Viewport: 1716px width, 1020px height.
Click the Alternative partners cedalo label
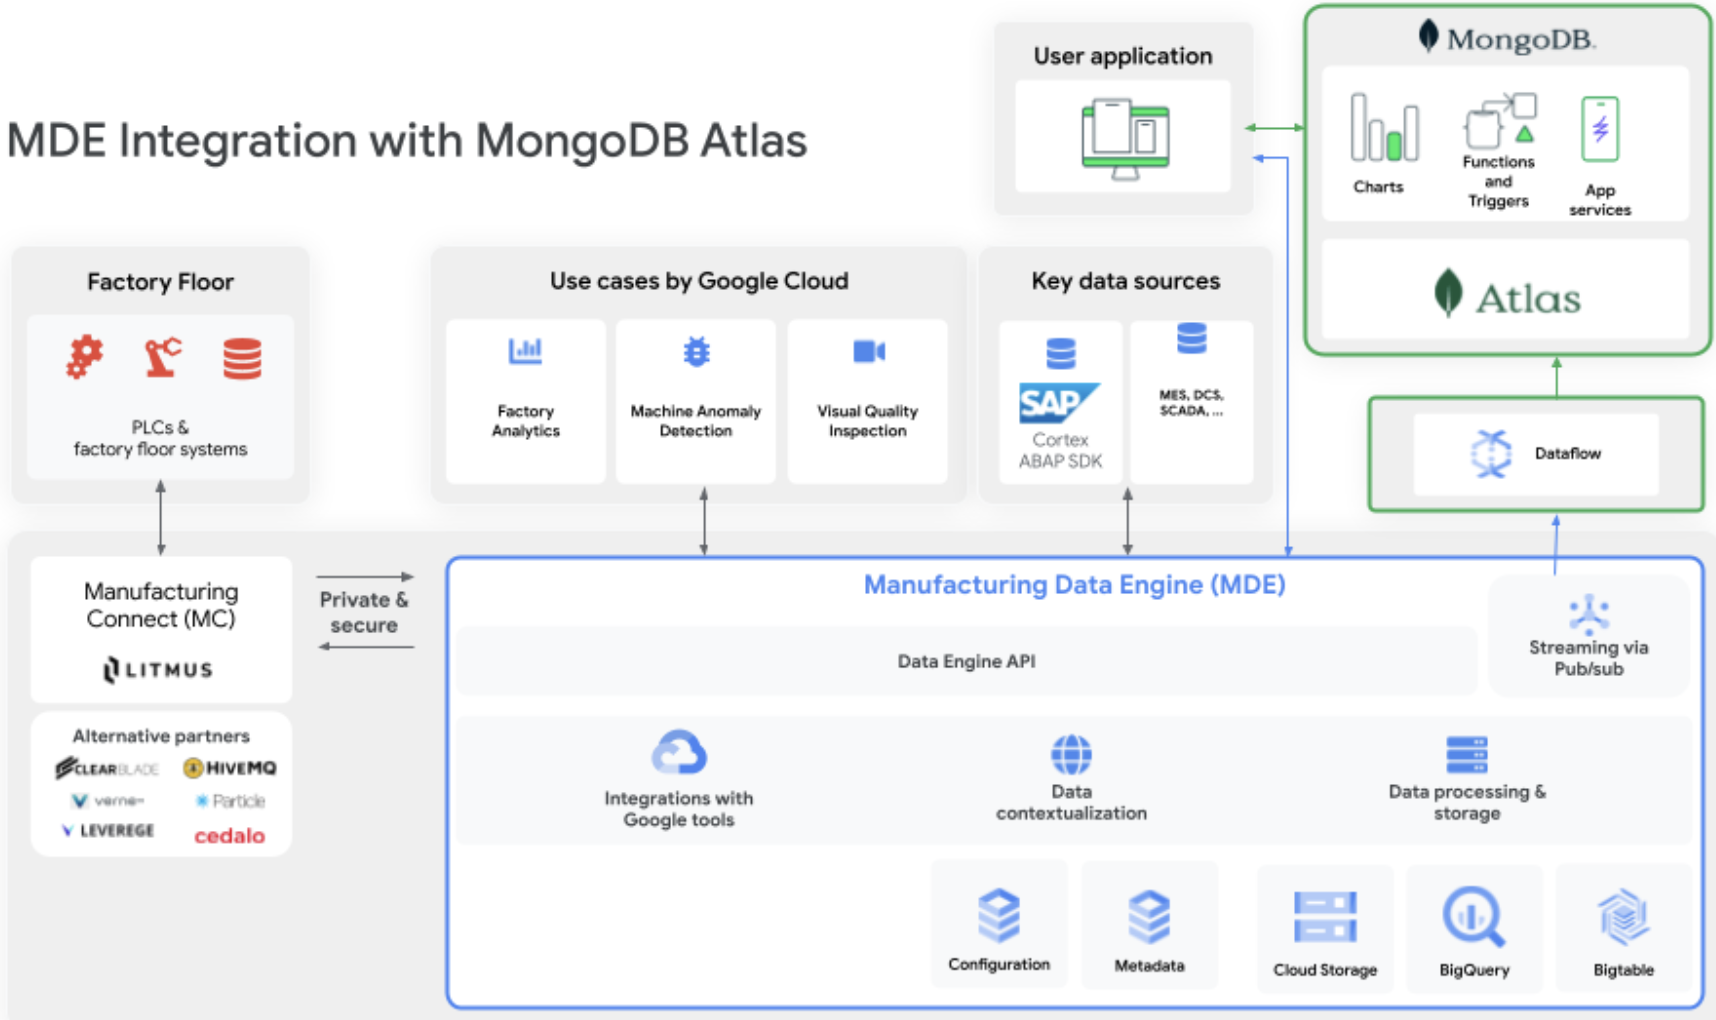[230, 835]
